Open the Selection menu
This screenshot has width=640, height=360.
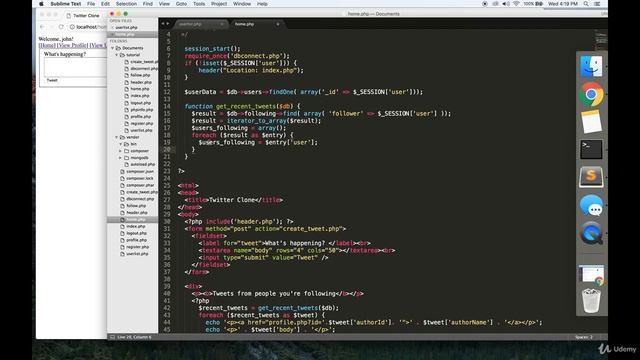point(126,4)
